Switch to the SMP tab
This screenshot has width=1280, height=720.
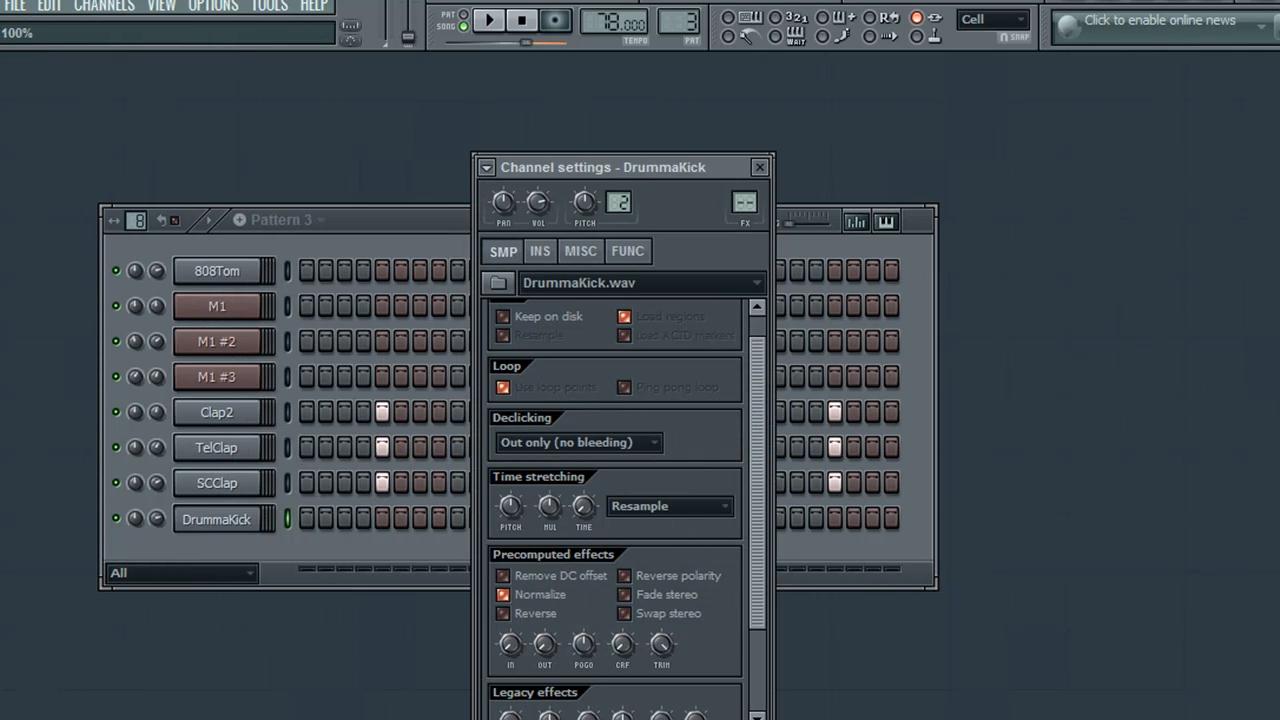coord(503,252)
